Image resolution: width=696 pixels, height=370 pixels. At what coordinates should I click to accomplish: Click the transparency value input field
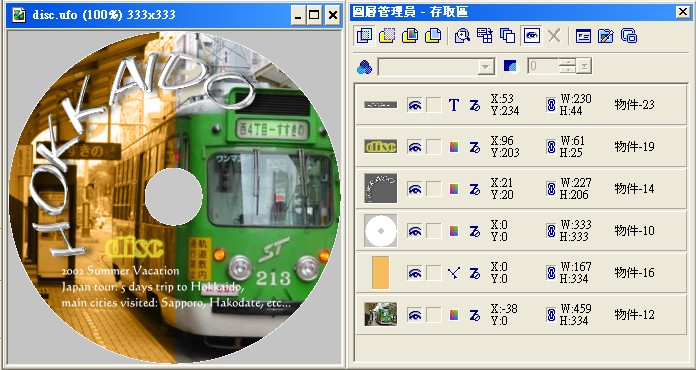[x=543, y=67]
